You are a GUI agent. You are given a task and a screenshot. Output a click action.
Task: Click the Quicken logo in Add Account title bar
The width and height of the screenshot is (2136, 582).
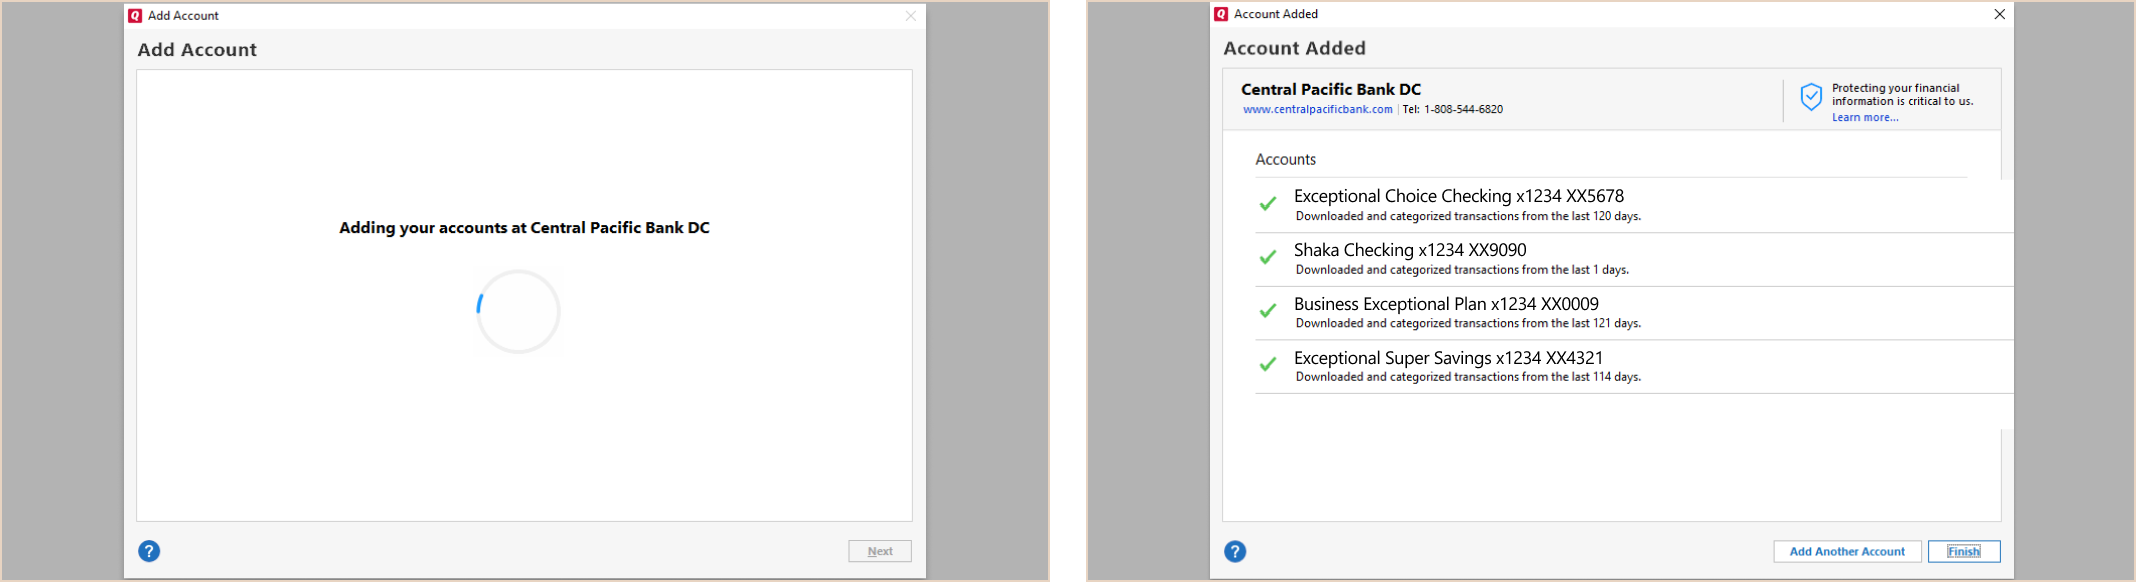pos(135,16)
